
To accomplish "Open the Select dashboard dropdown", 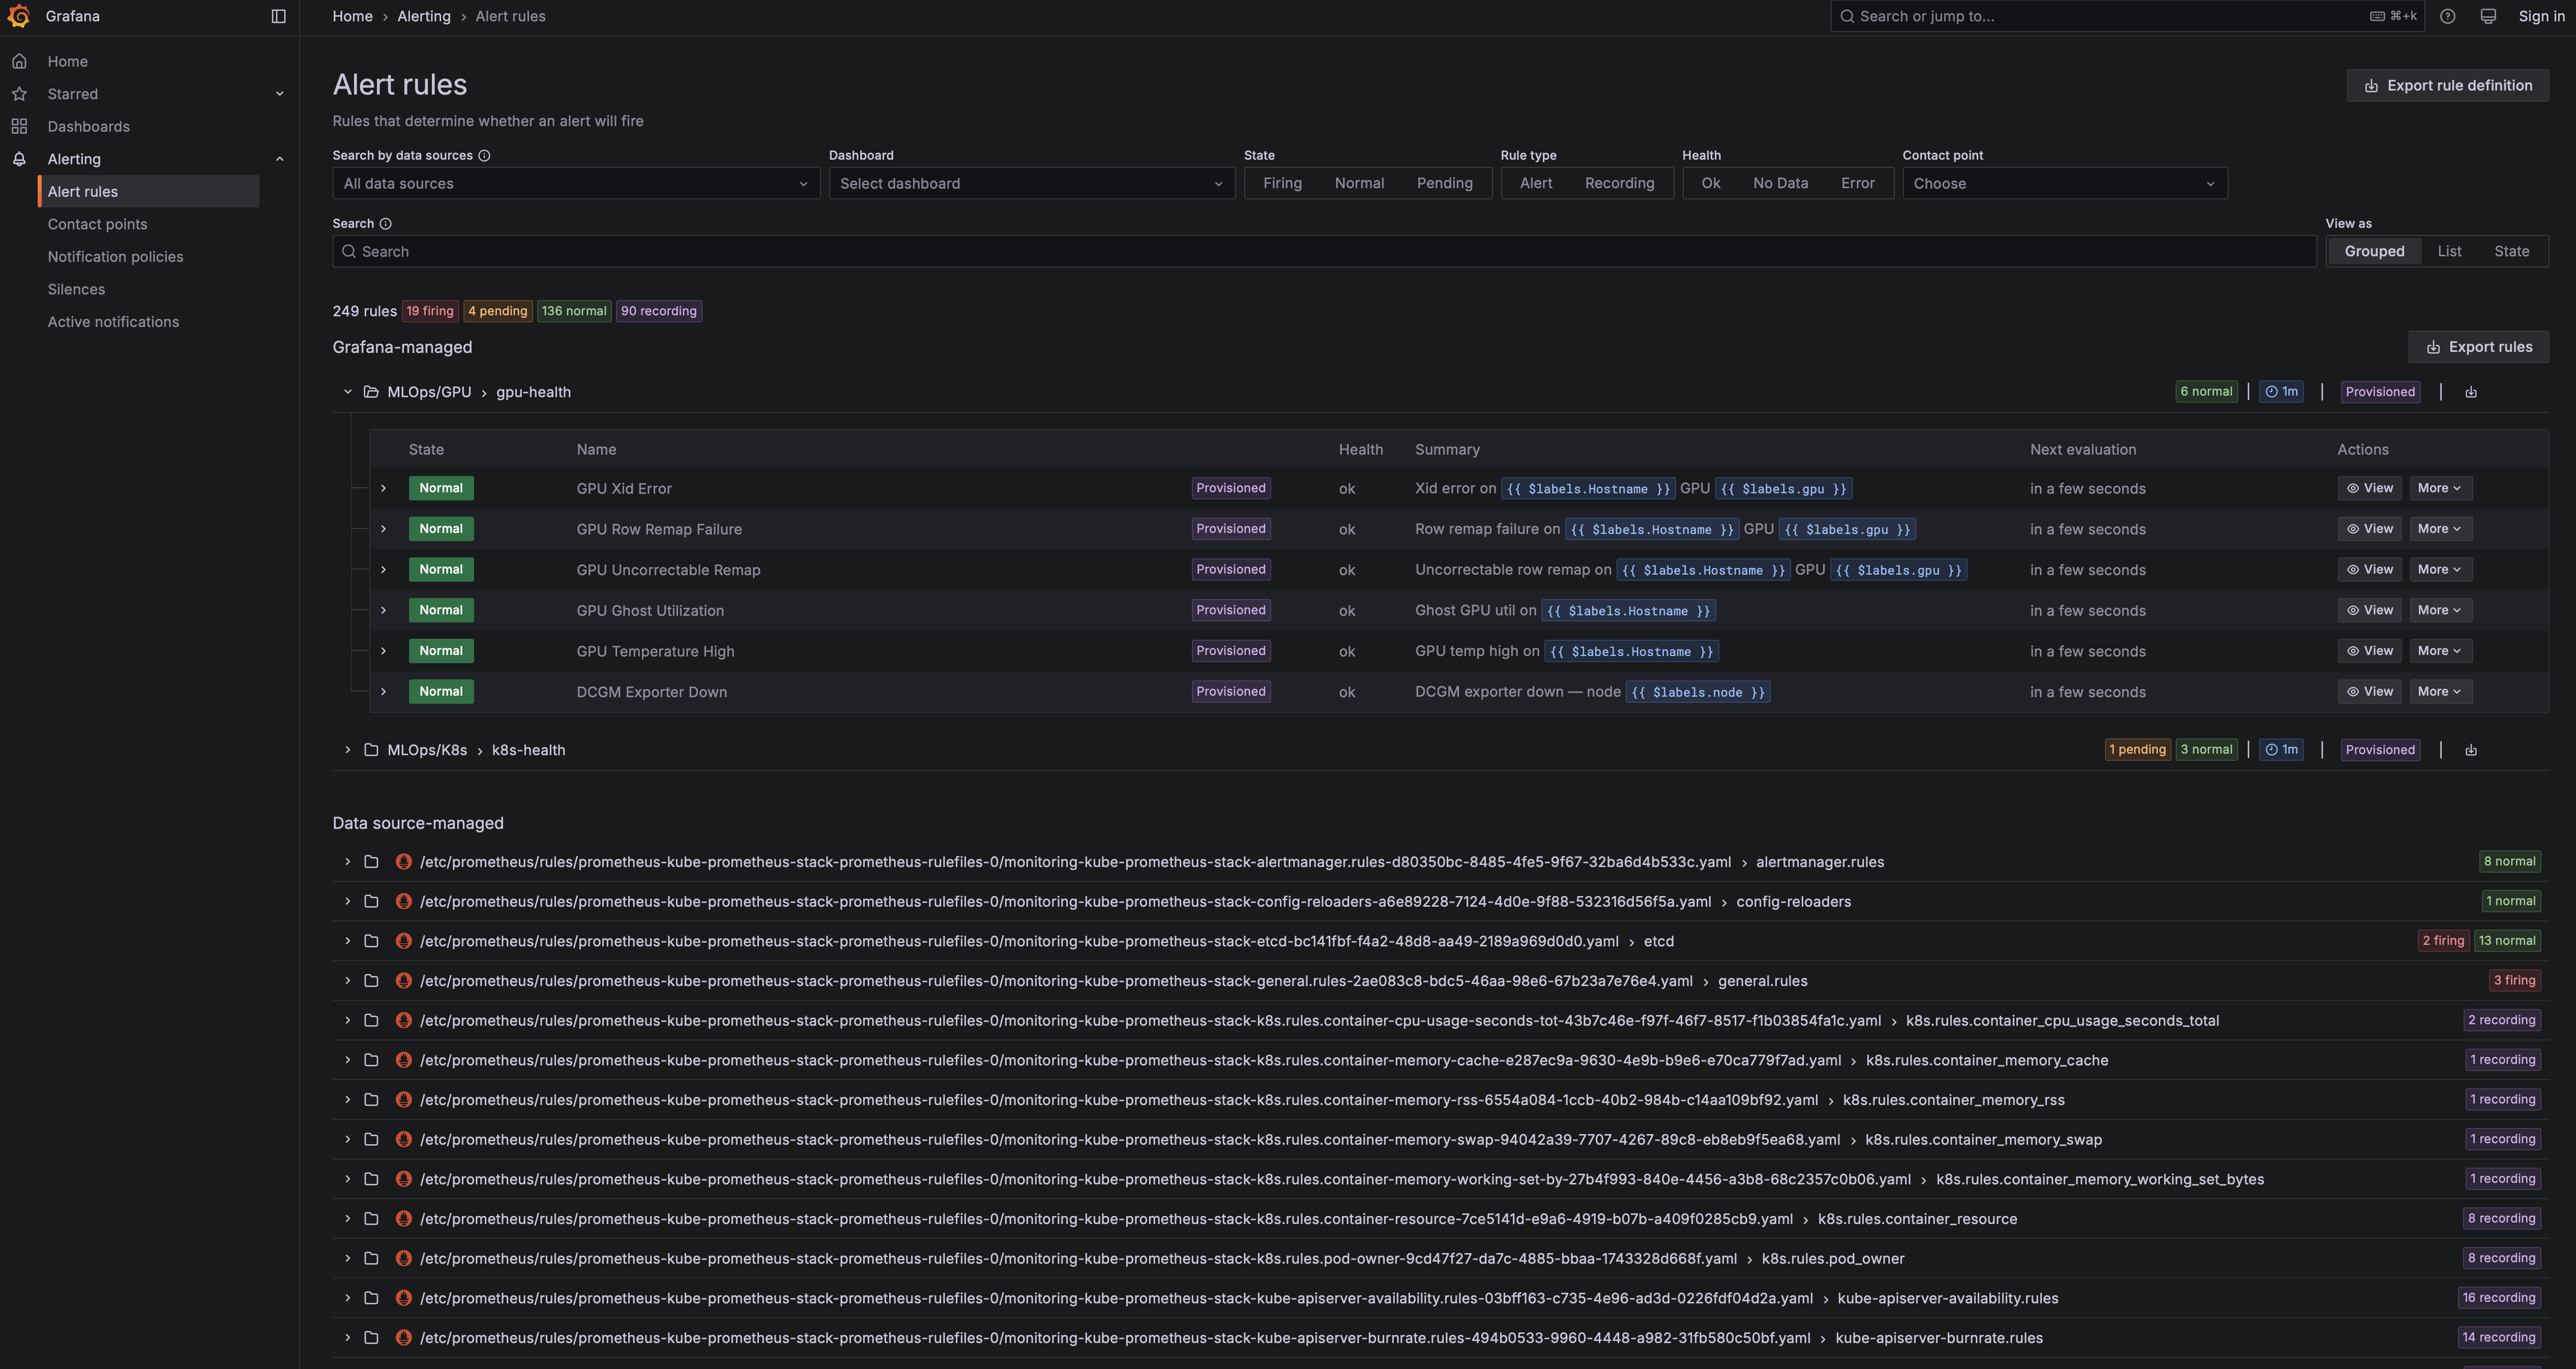I will (1032, 183).
